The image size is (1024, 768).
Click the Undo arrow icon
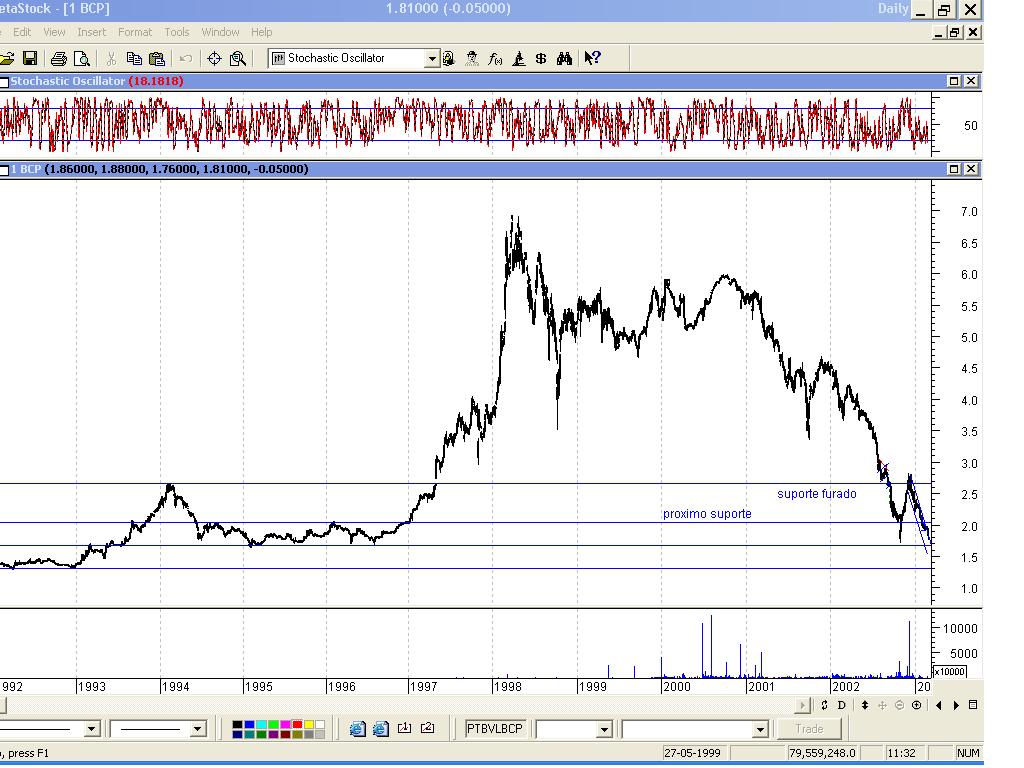pyautogui.click(x=185, y=59)
